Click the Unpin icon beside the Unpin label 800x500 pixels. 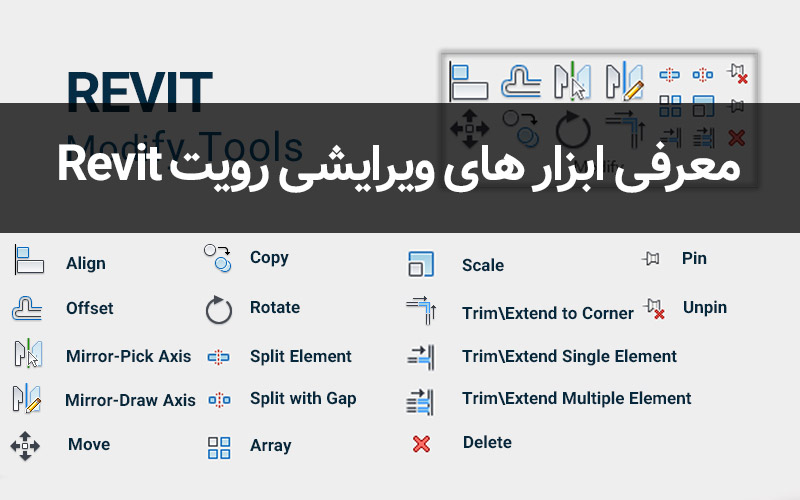tap(654, 309)
